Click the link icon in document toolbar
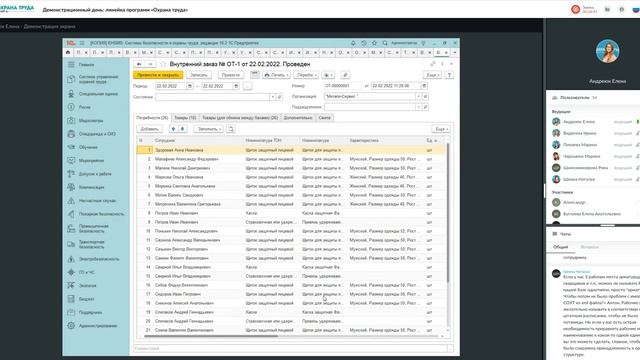Image resolution: width=640 pixels, height=360 pixels. click(x=345, y=75)
